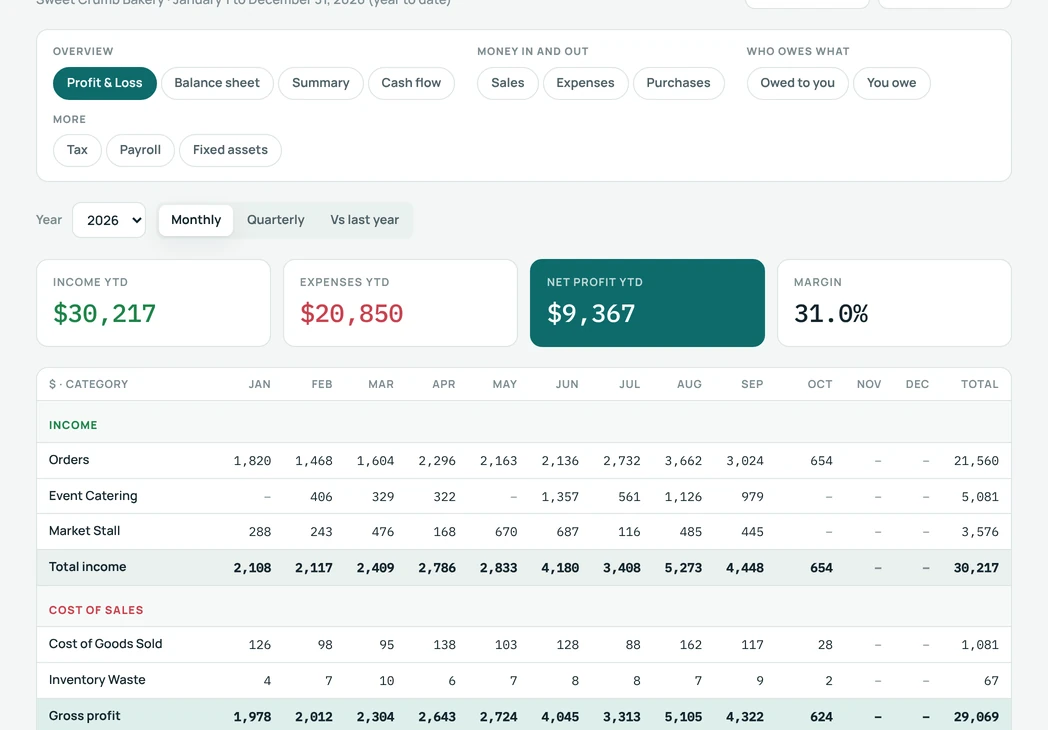Select the Monthly view toggle
Viewport: 1048px width, 730px height.
pos(196,220)
